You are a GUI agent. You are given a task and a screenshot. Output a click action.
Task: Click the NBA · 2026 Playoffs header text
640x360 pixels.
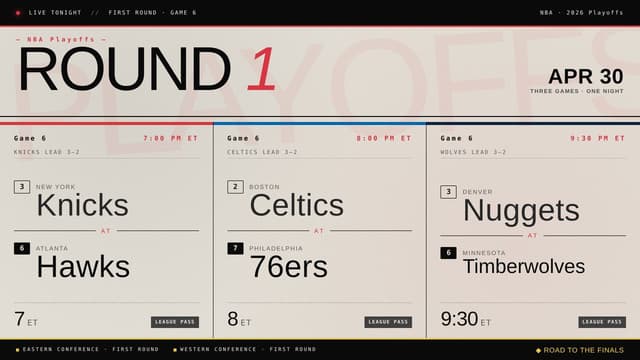pos(582,13)
